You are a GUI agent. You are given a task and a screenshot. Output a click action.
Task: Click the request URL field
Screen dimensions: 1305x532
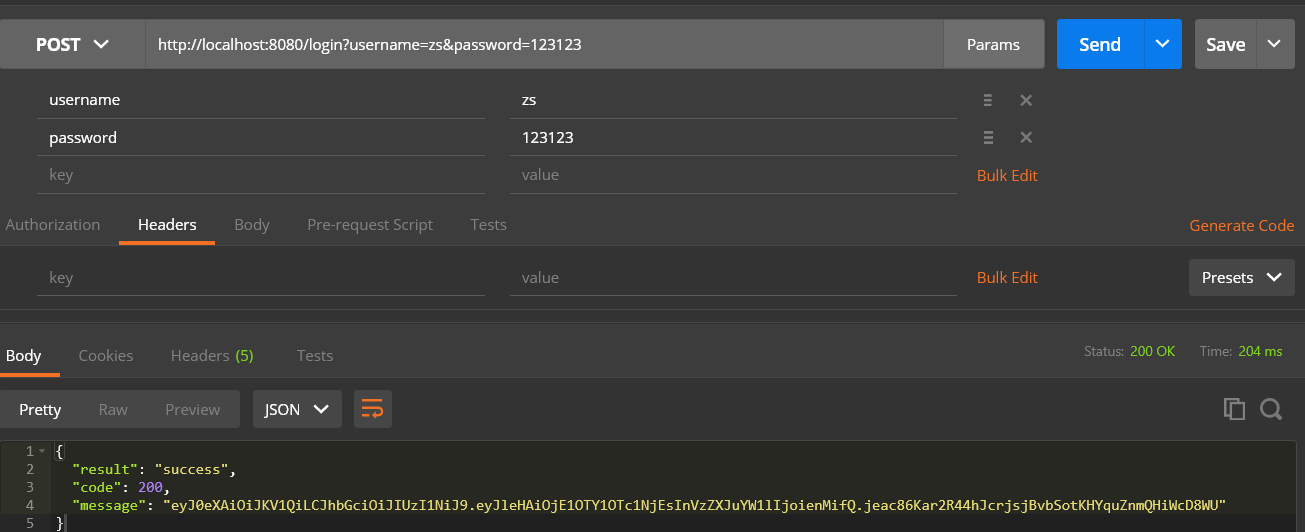click(x=544, y=44)
